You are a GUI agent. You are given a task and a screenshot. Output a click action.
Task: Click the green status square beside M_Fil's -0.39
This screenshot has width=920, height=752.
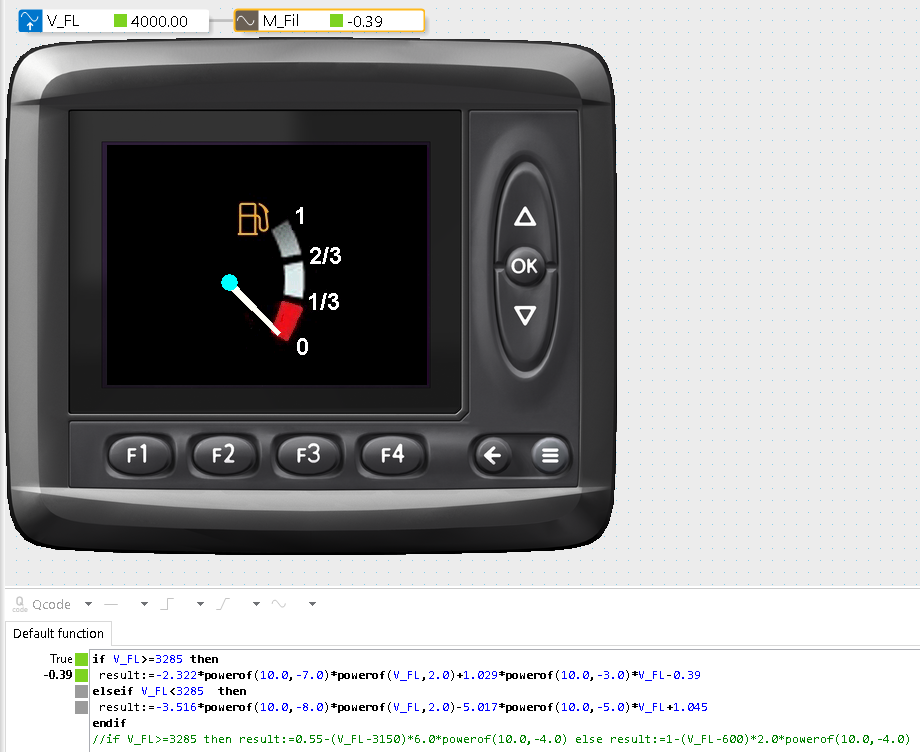click(336, 21)
